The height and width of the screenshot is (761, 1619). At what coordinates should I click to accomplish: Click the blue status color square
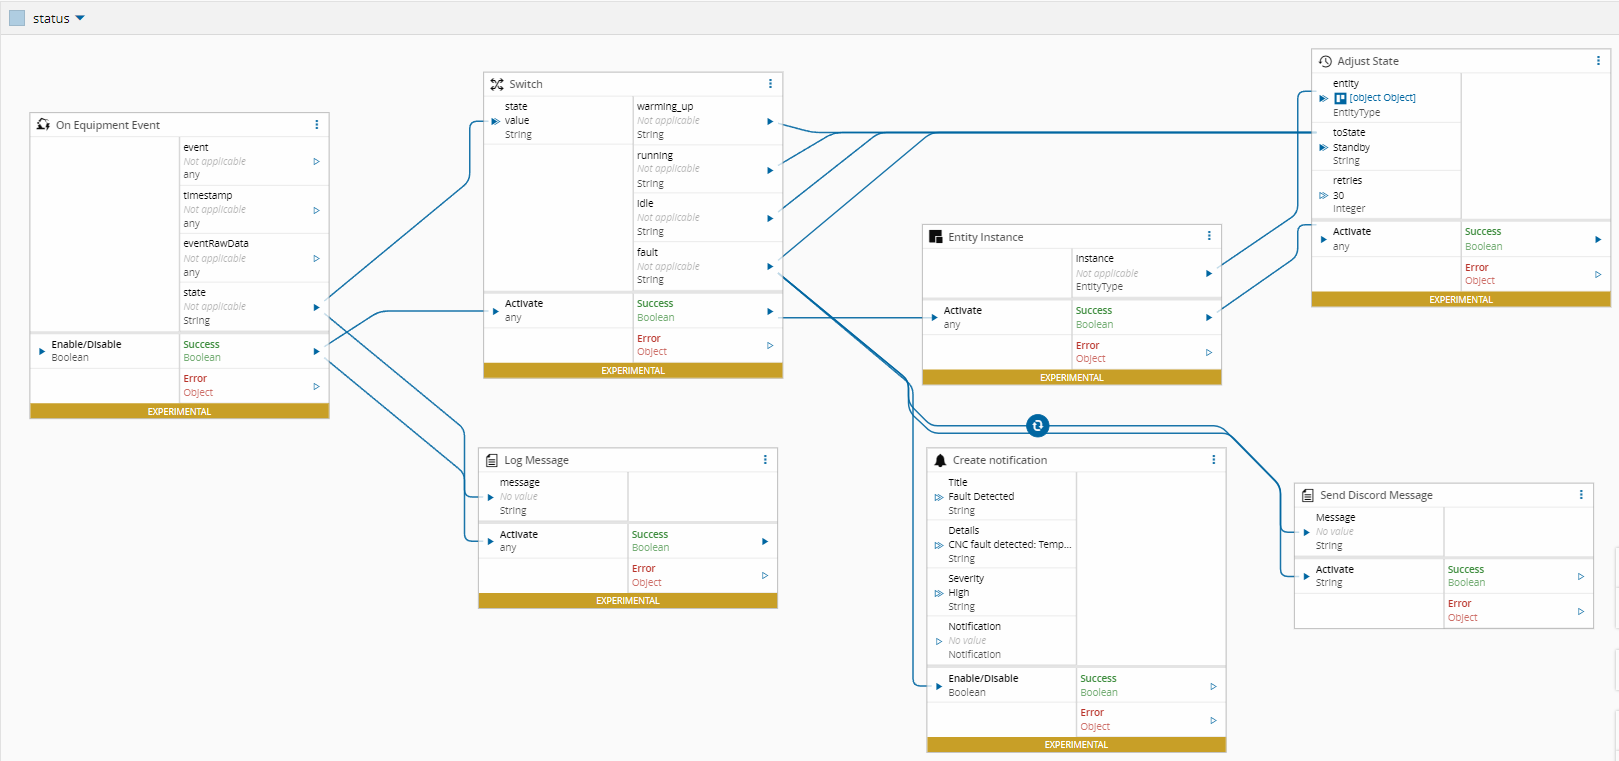[x=17, y=18]
